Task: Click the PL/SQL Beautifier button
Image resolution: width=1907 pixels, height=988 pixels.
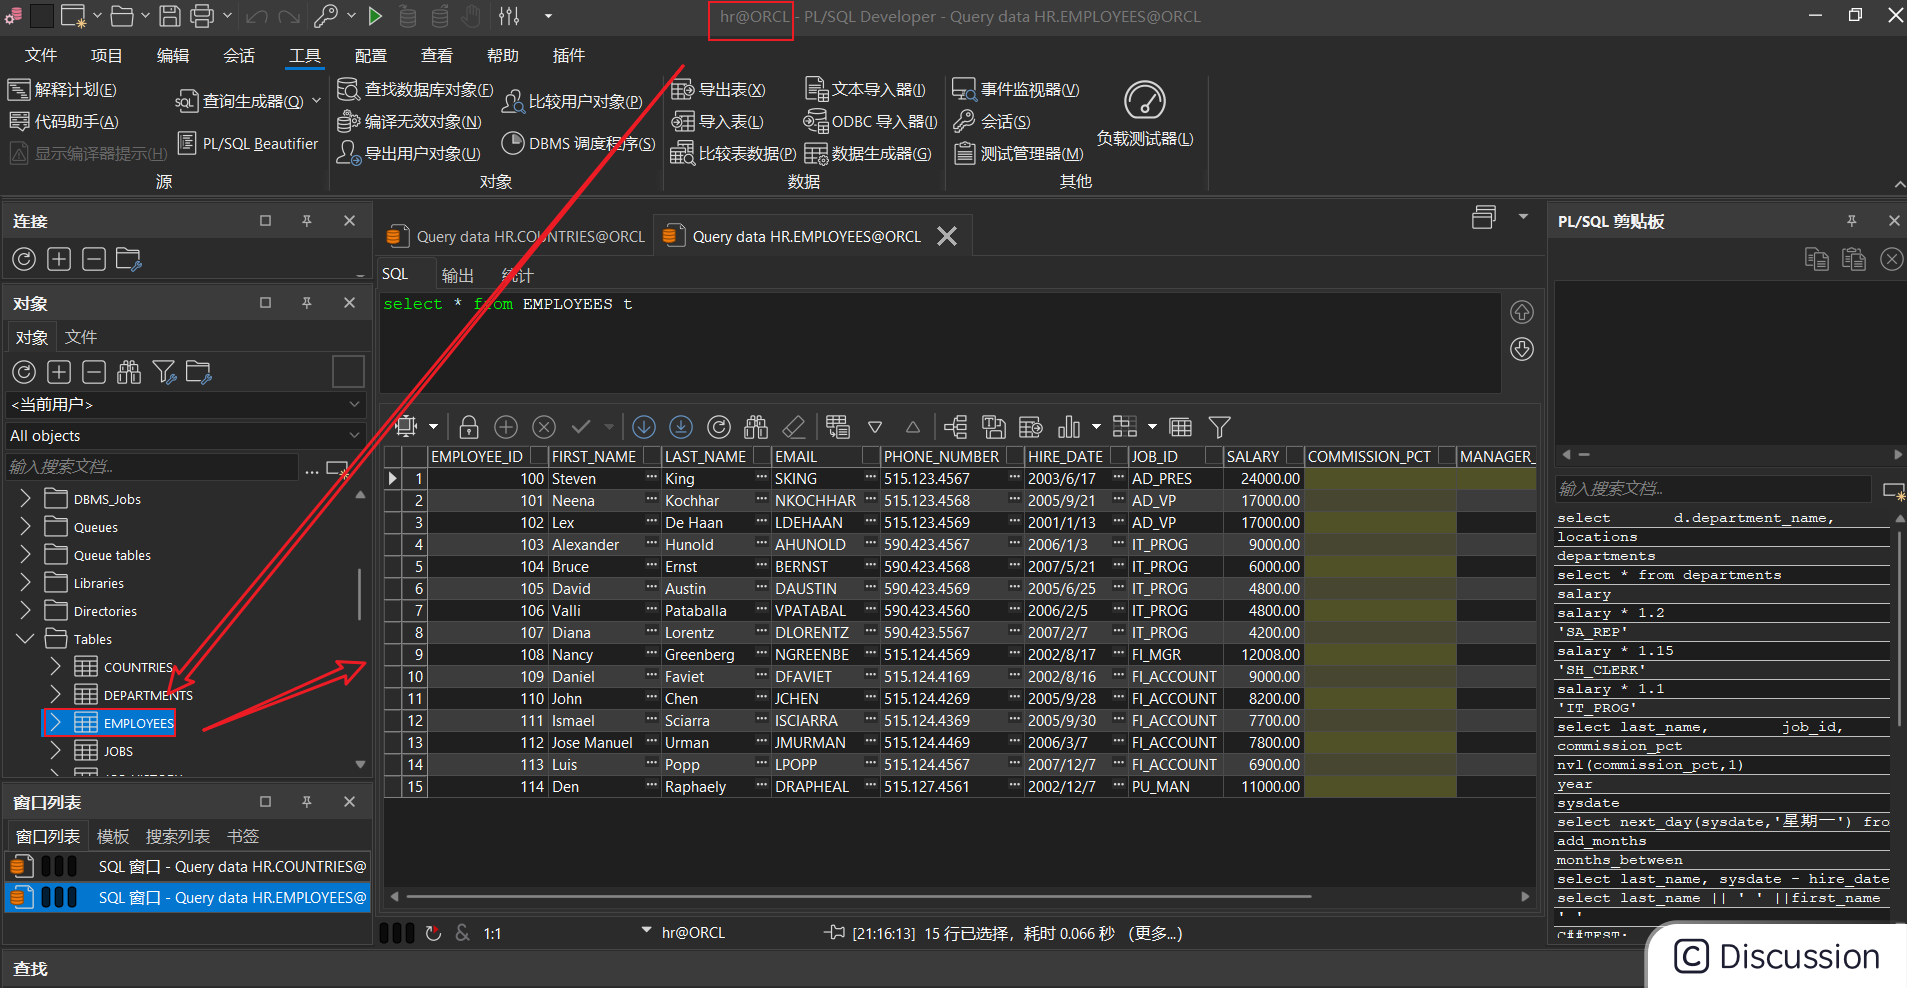Action: (248, 143)
